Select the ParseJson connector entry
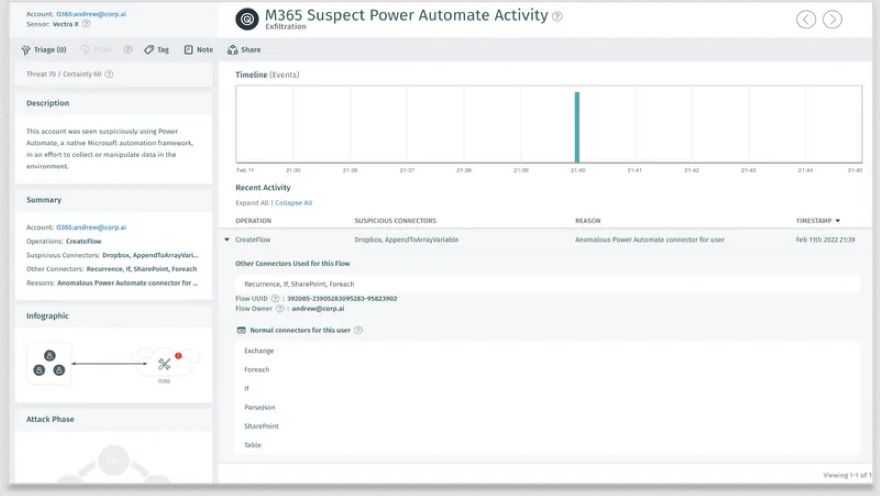The width and height of the screenshot is (880, 496). click(x=259, y=407)
